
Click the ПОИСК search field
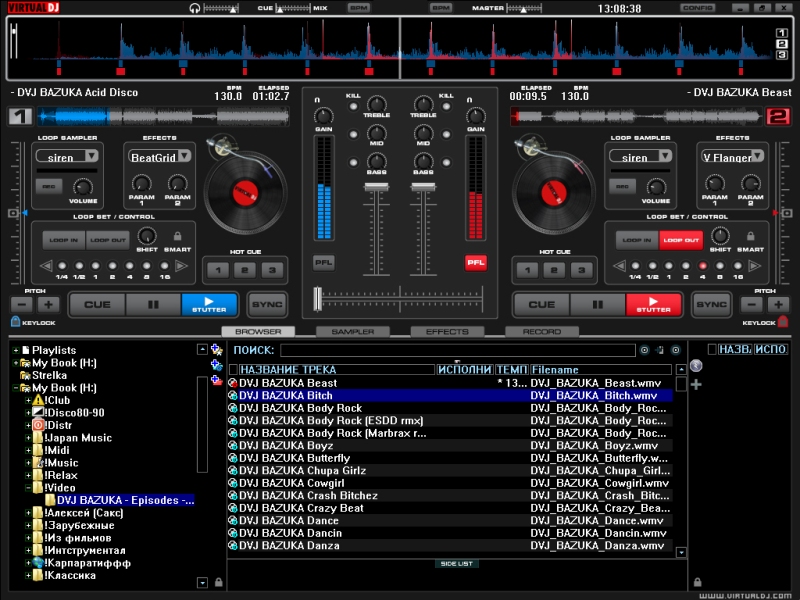coord(458,350)
